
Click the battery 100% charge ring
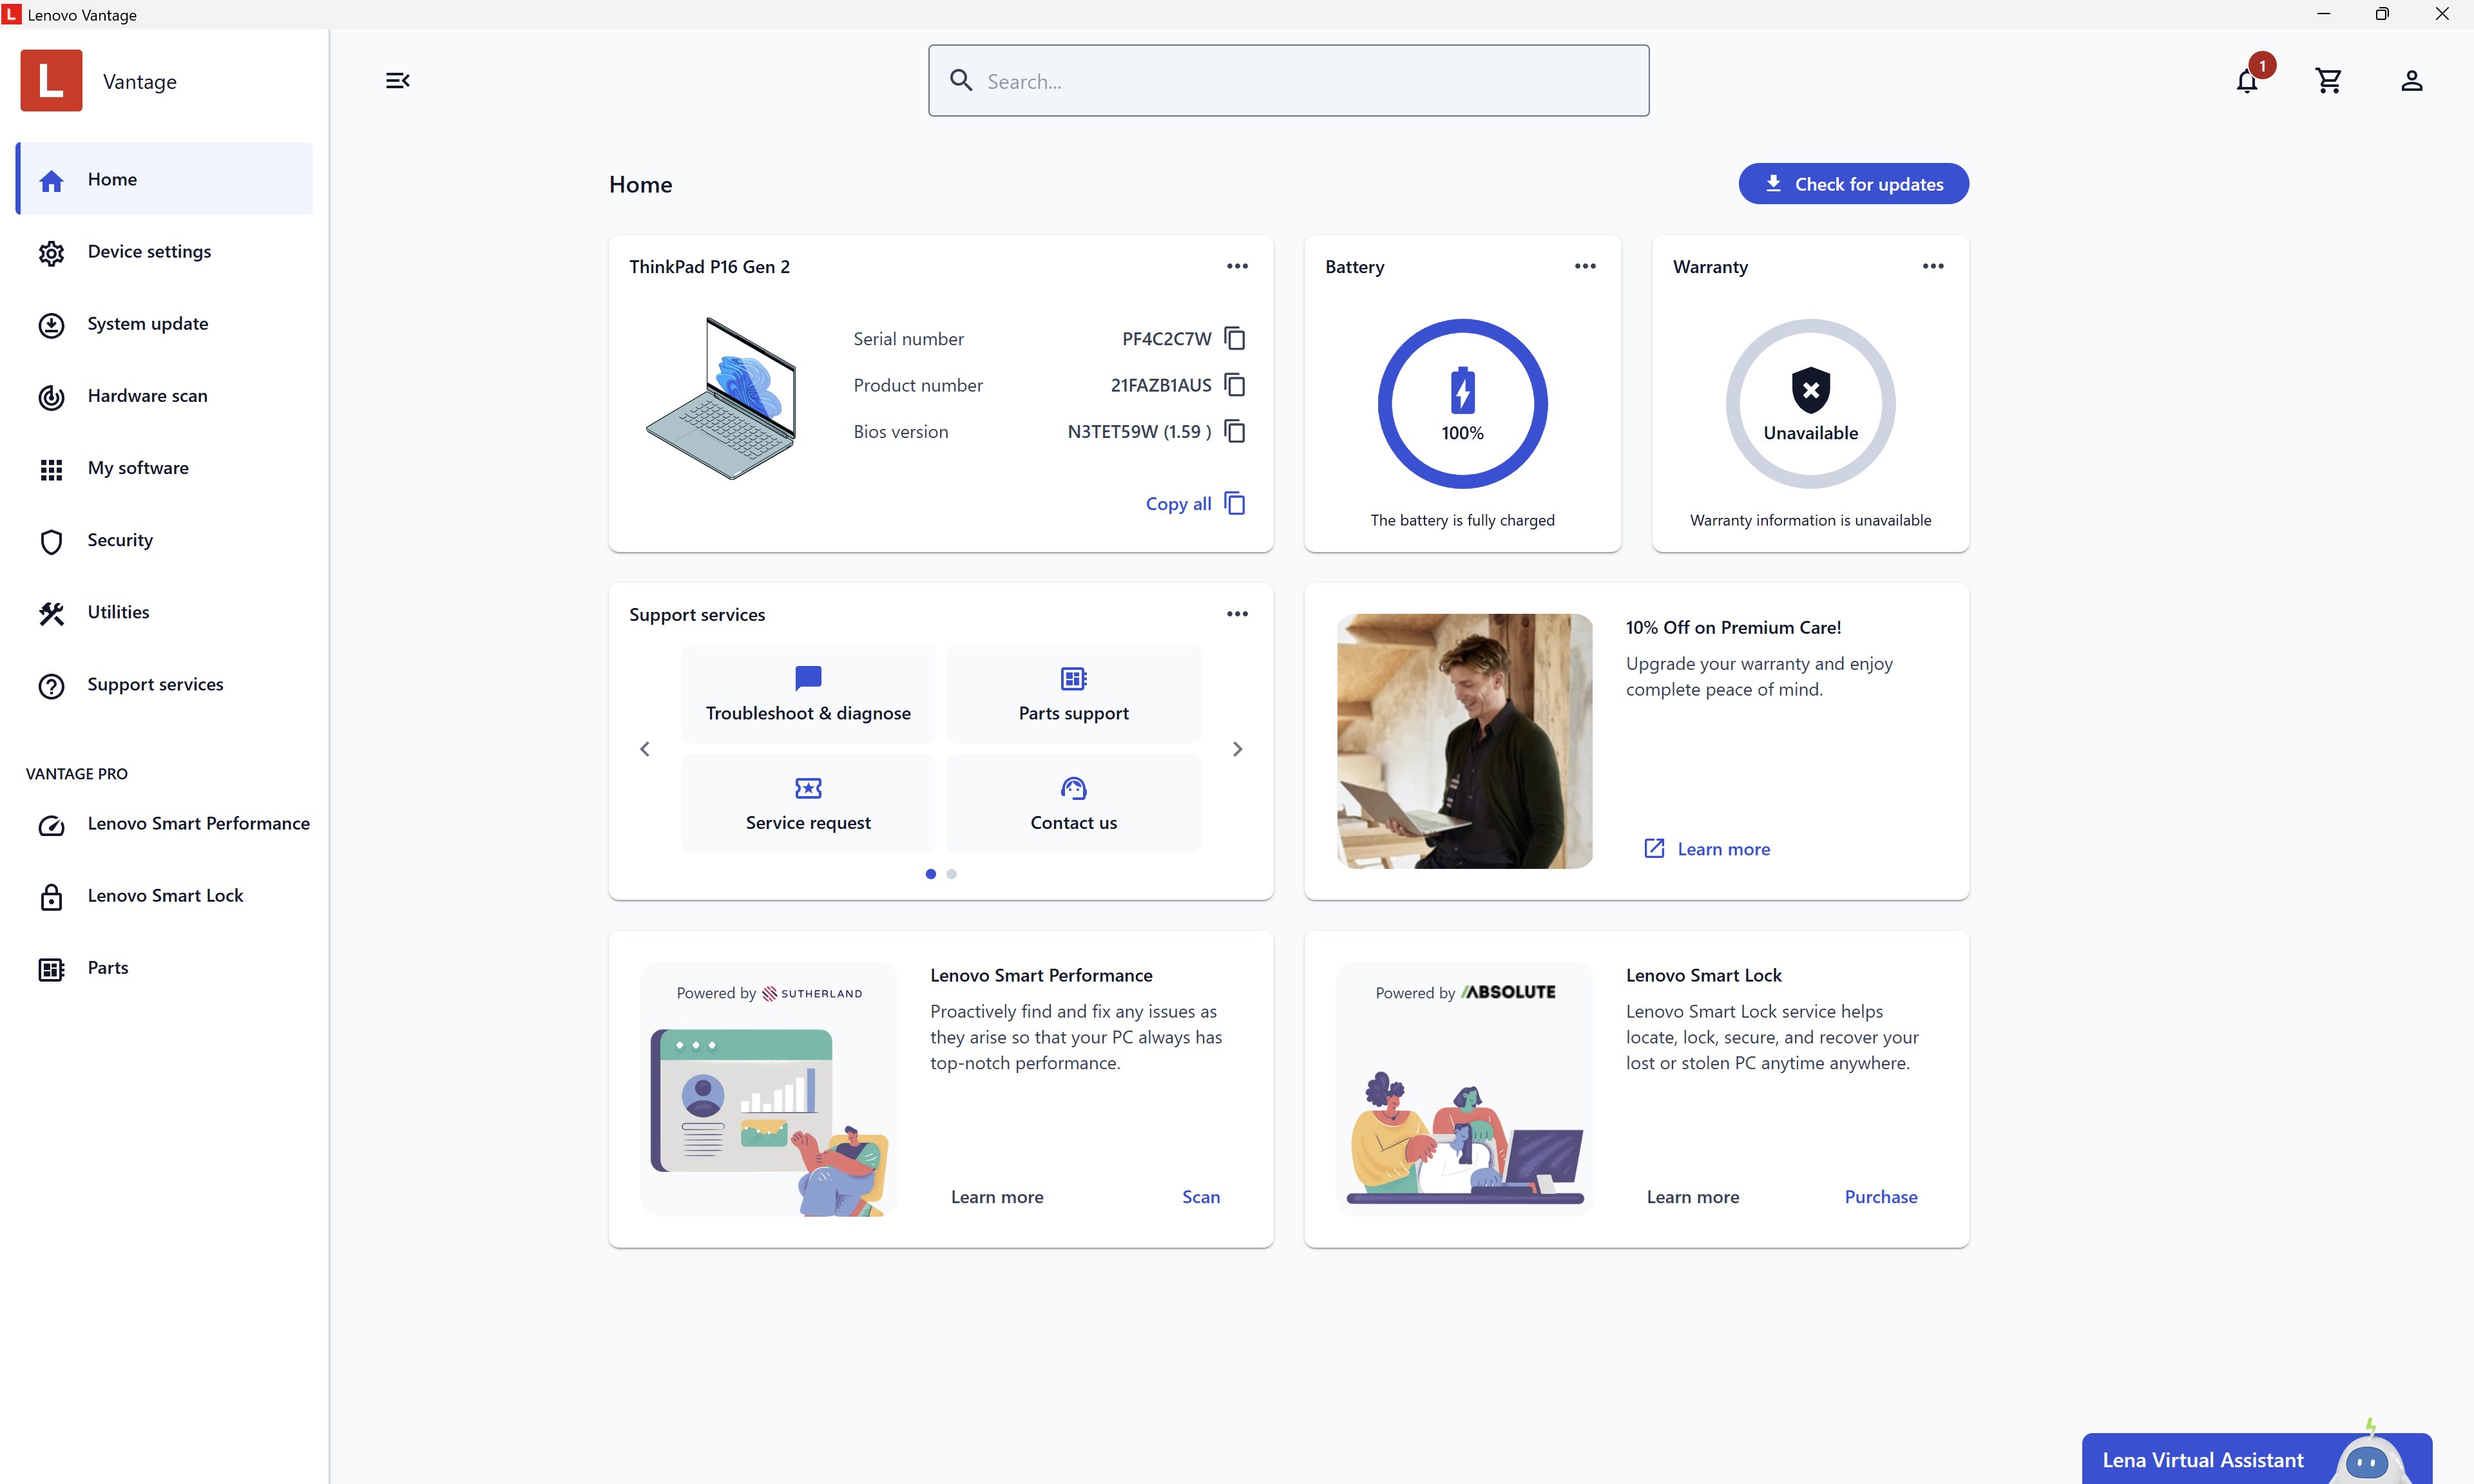(x=1462, y=404)
